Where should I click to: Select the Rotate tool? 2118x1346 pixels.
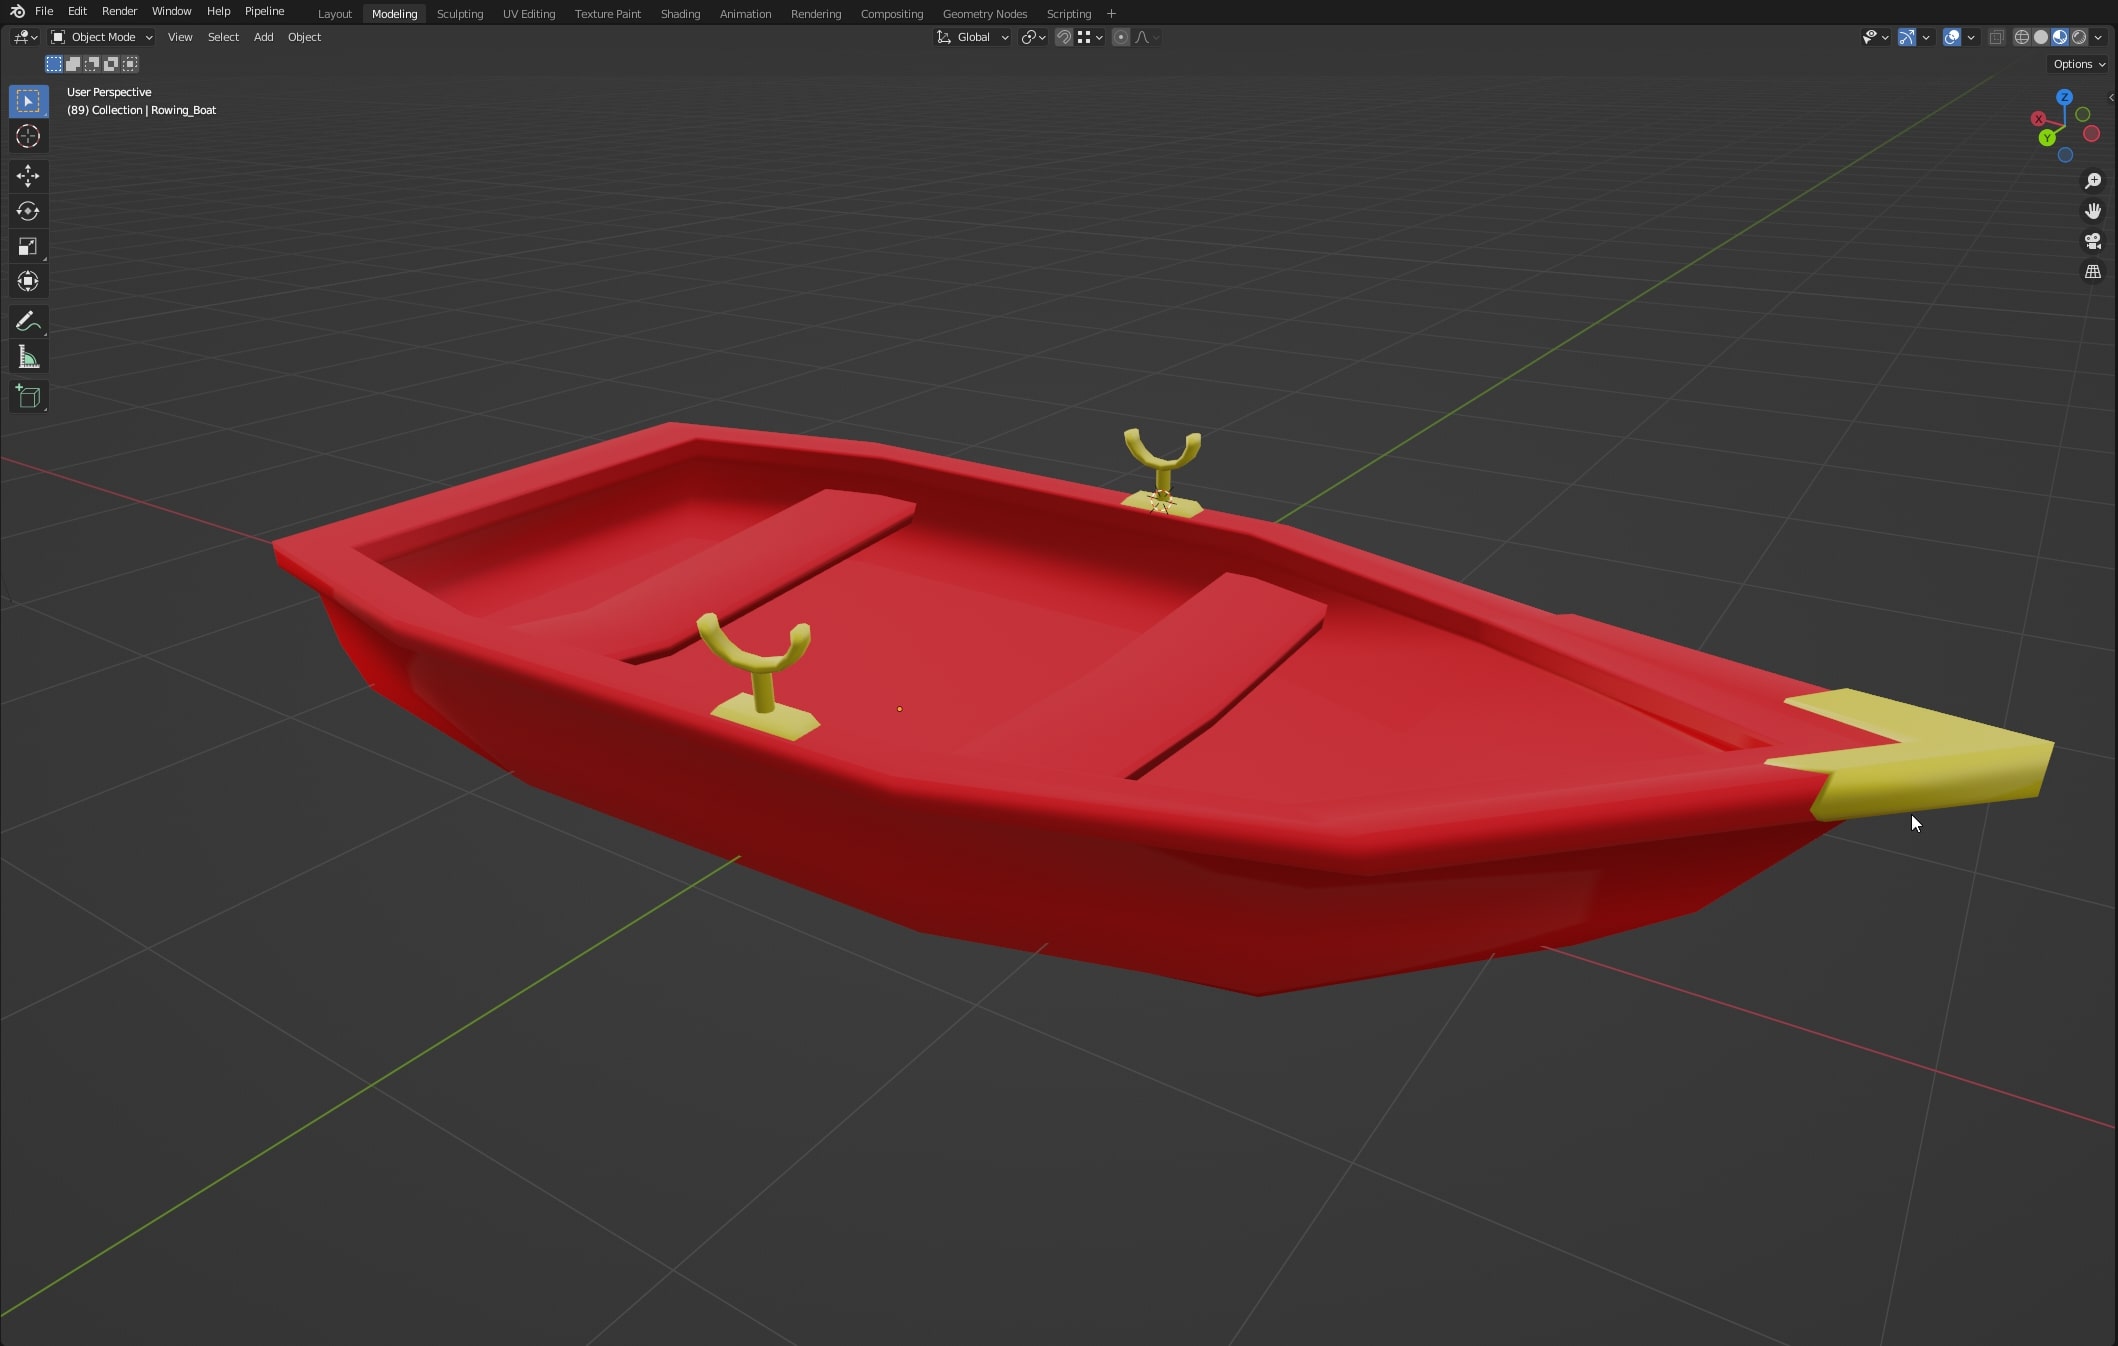click(x=28, y=211)
